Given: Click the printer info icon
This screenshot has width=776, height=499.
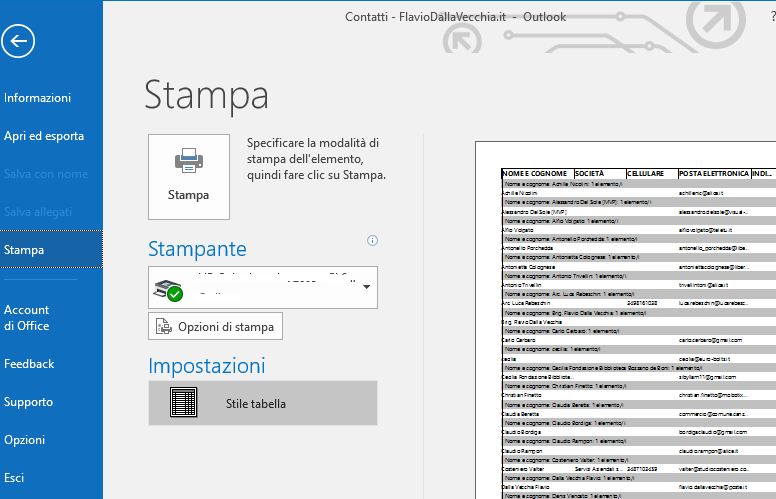Looking at the screenshot, I should (x=372, y=241).
